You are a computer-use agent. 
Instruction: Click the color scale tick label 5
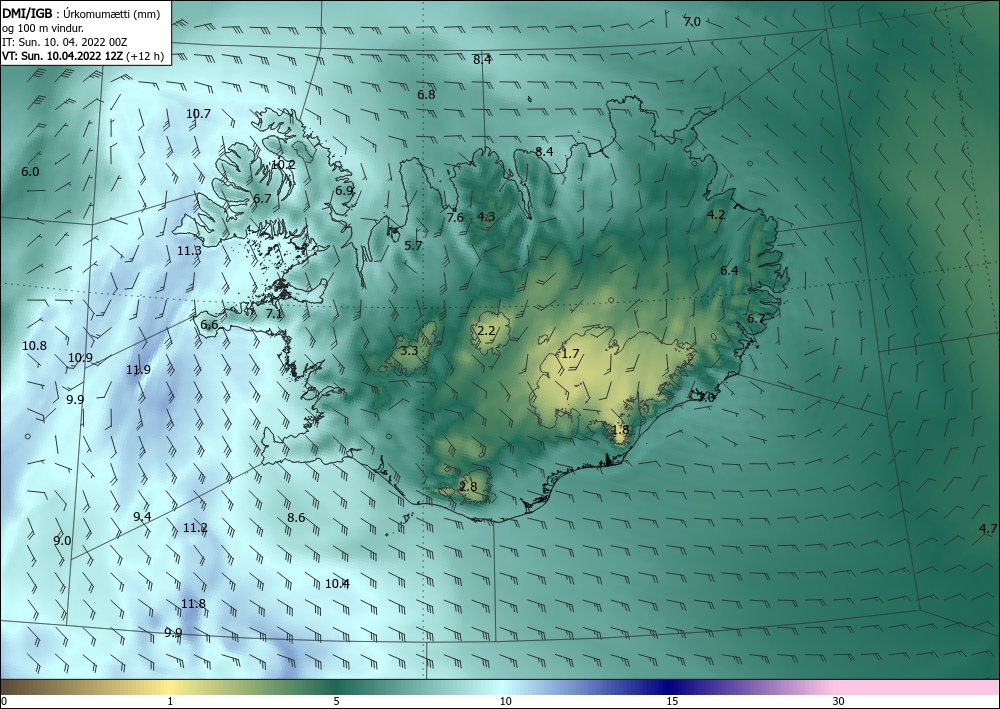337,701
